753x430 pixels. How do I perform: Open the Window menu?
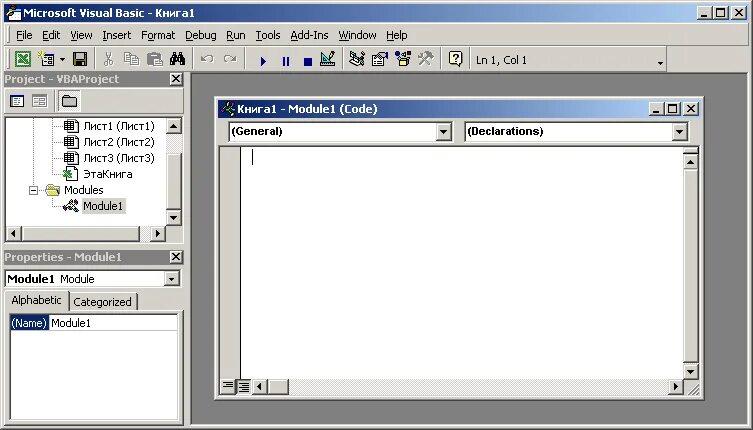357,36
